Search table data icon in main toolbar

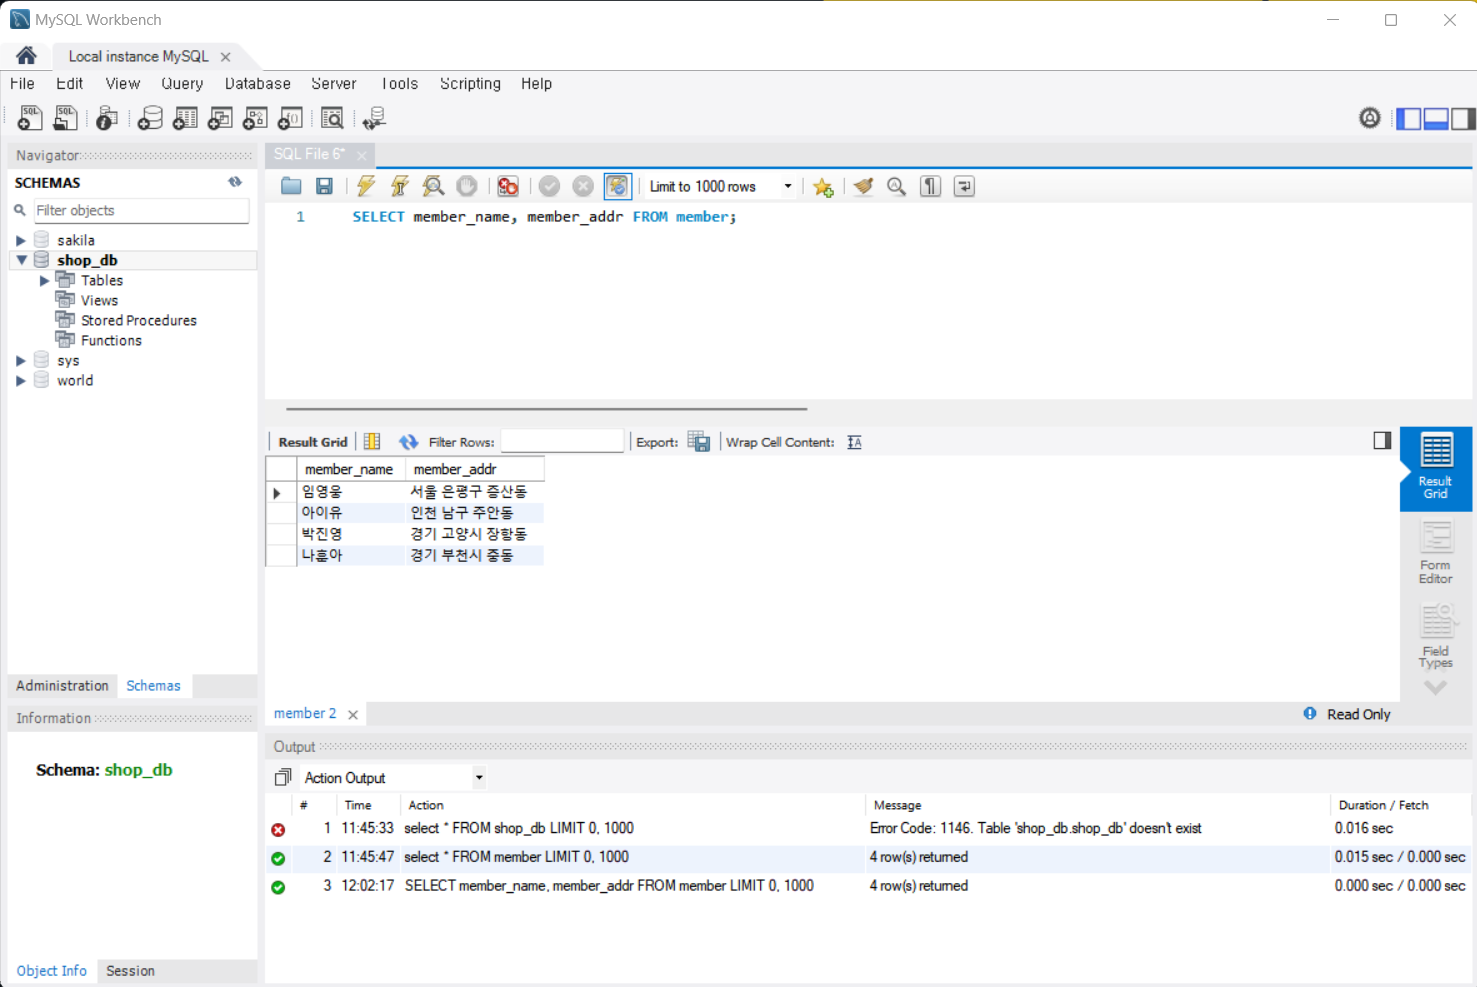(x=332, y=118)
